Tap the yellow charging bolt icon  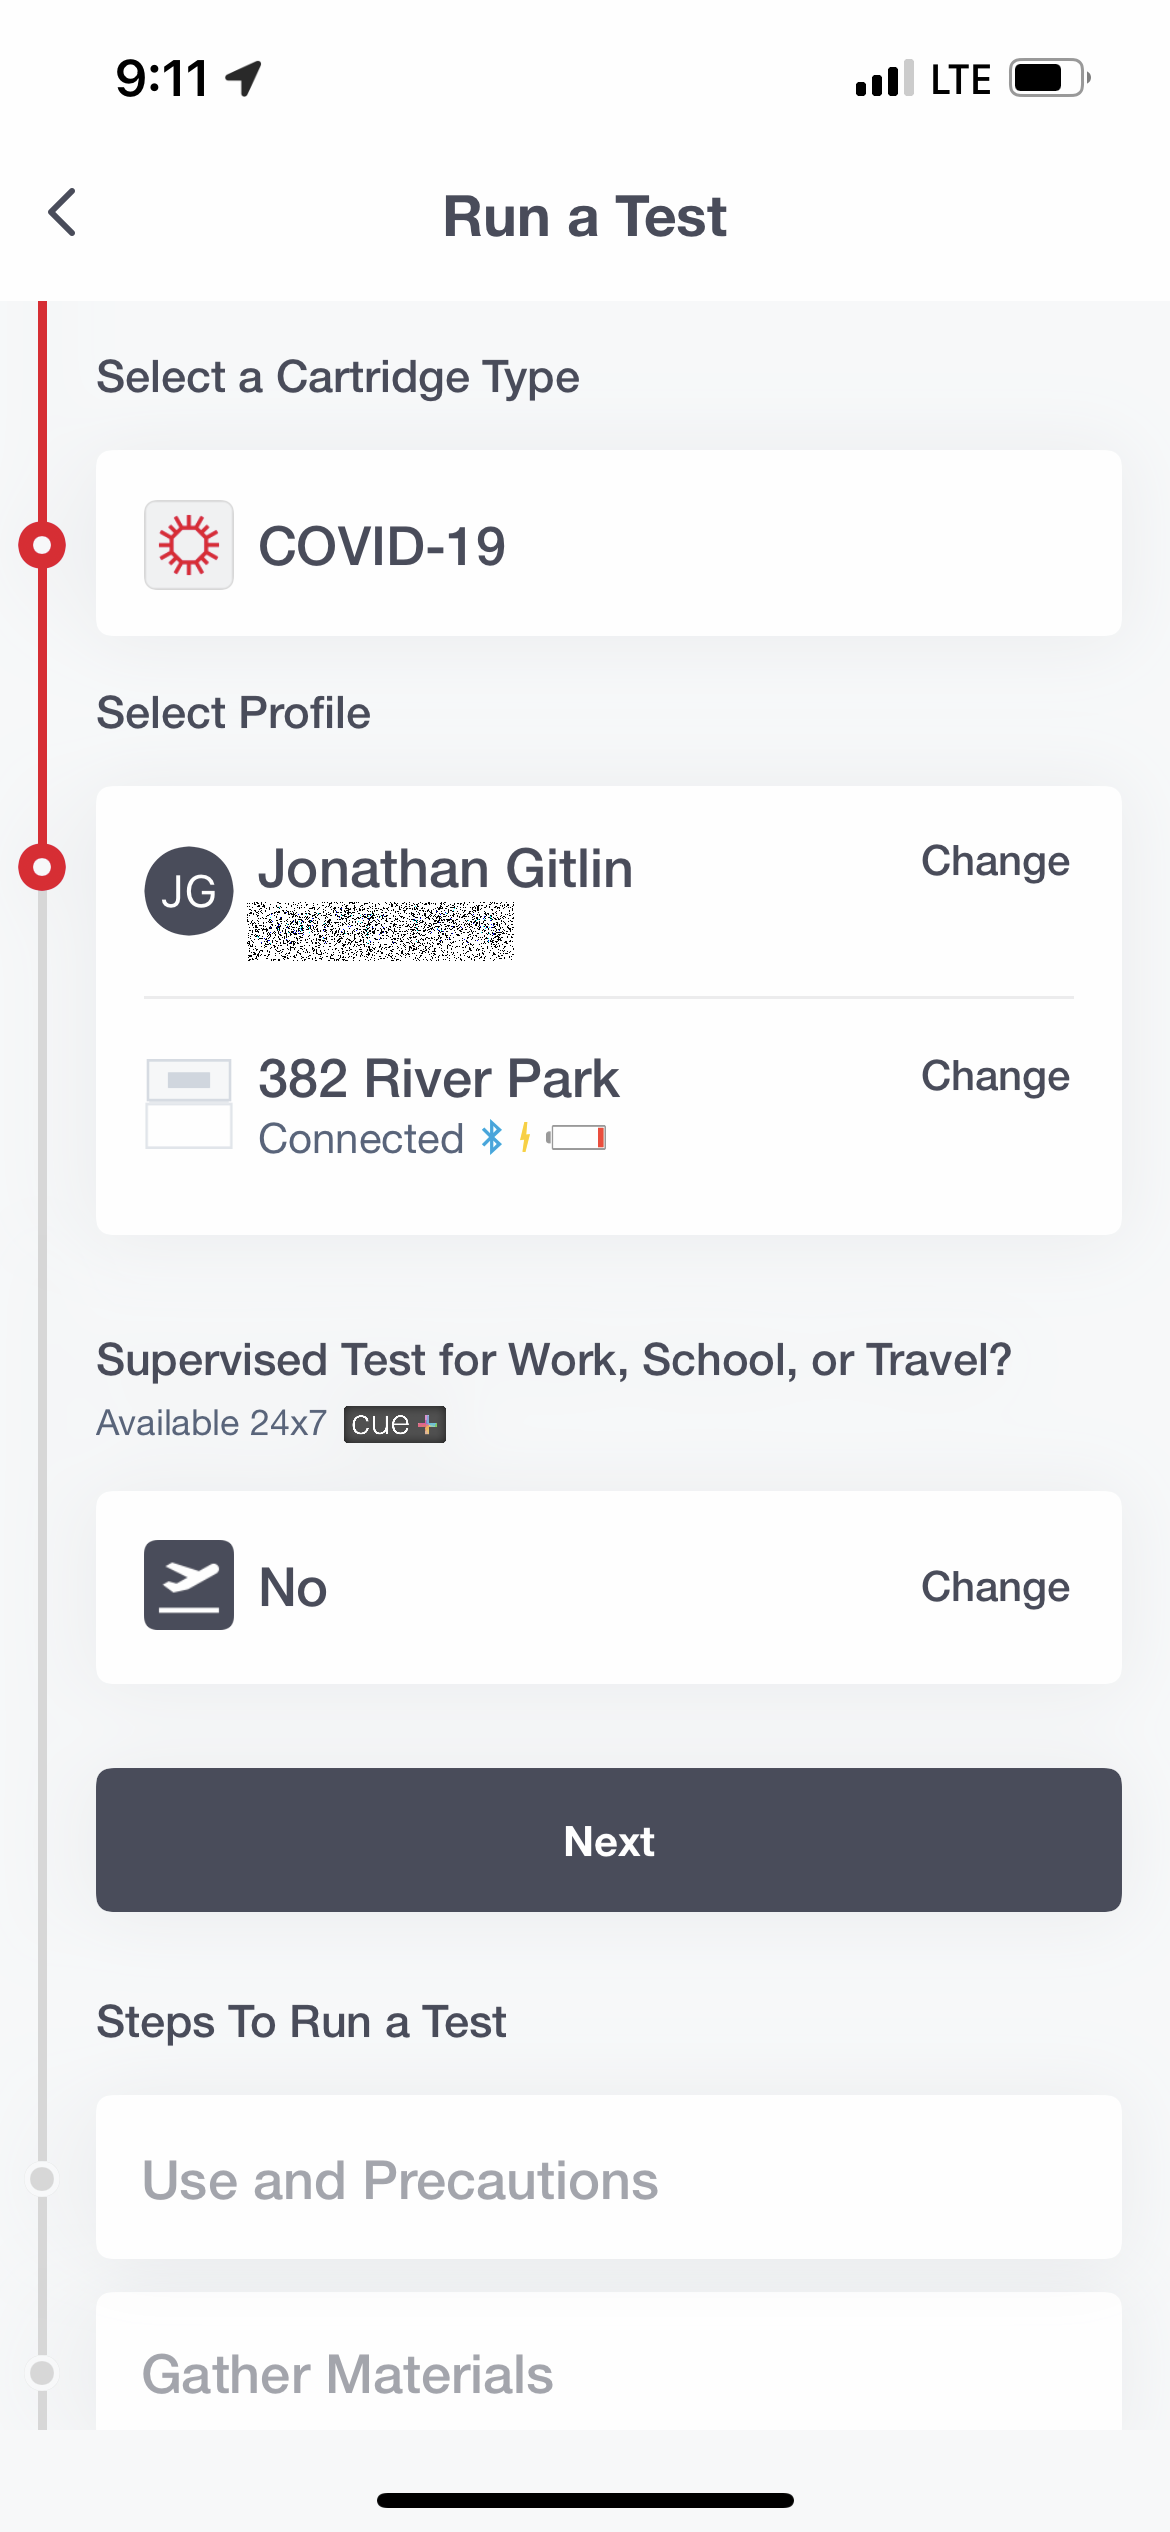point(525,1138)
